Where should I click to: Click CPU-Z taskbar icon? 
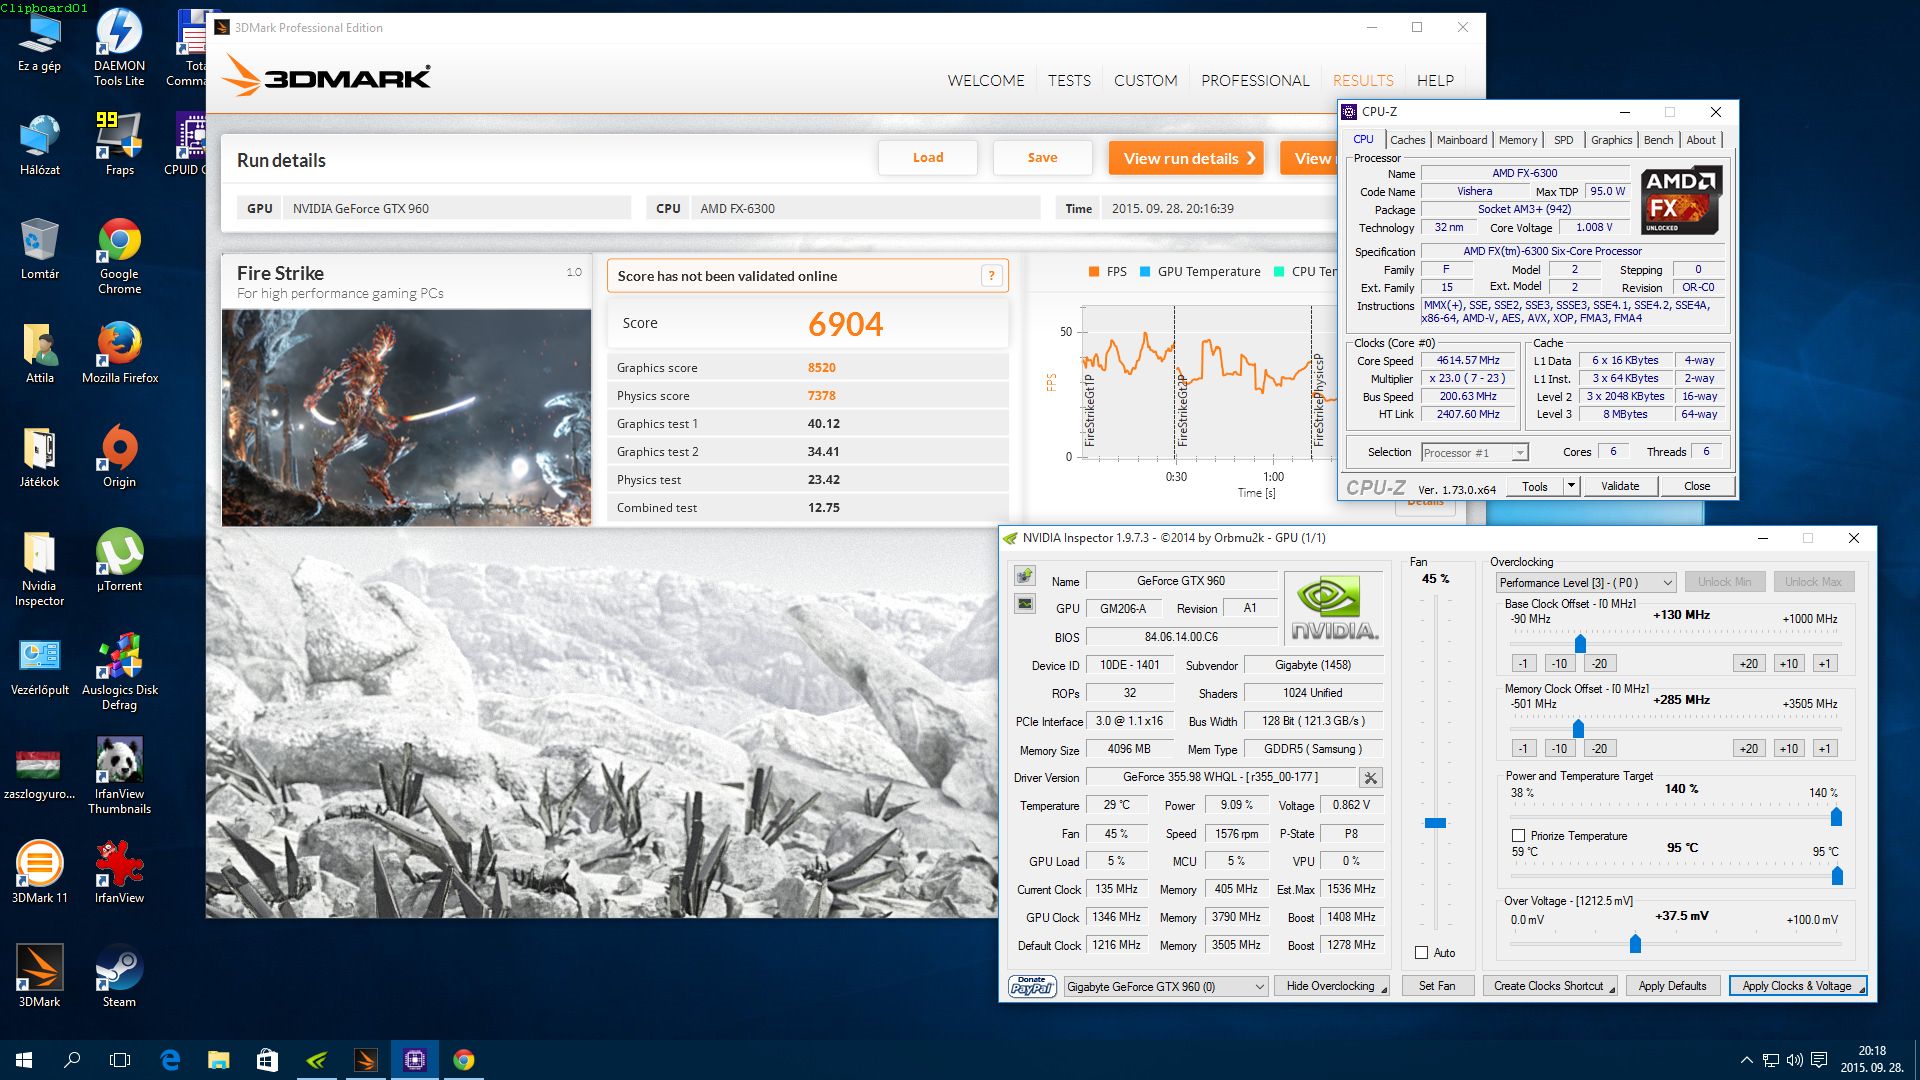(x=415, y=1060)
